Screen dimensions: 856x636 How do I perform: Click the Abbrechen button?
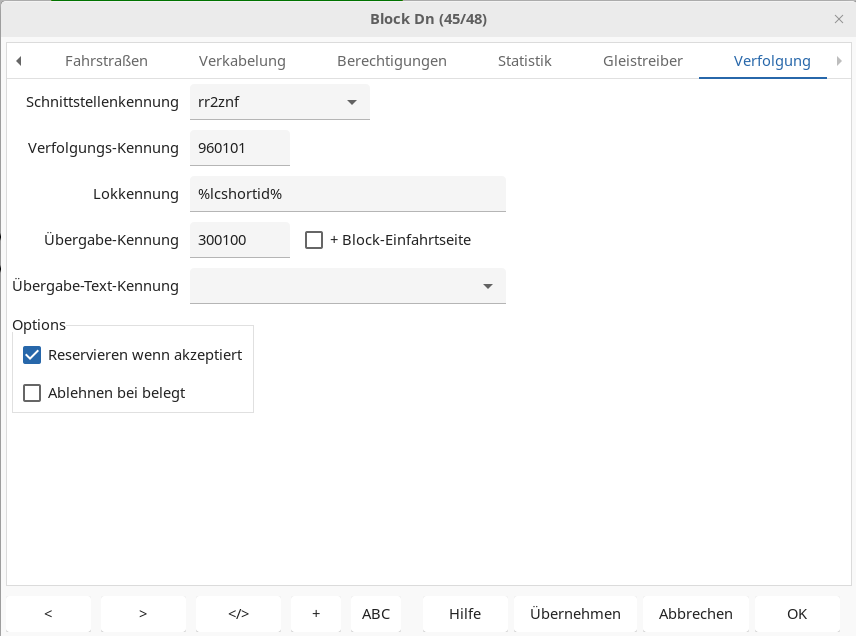click(695, 614)
